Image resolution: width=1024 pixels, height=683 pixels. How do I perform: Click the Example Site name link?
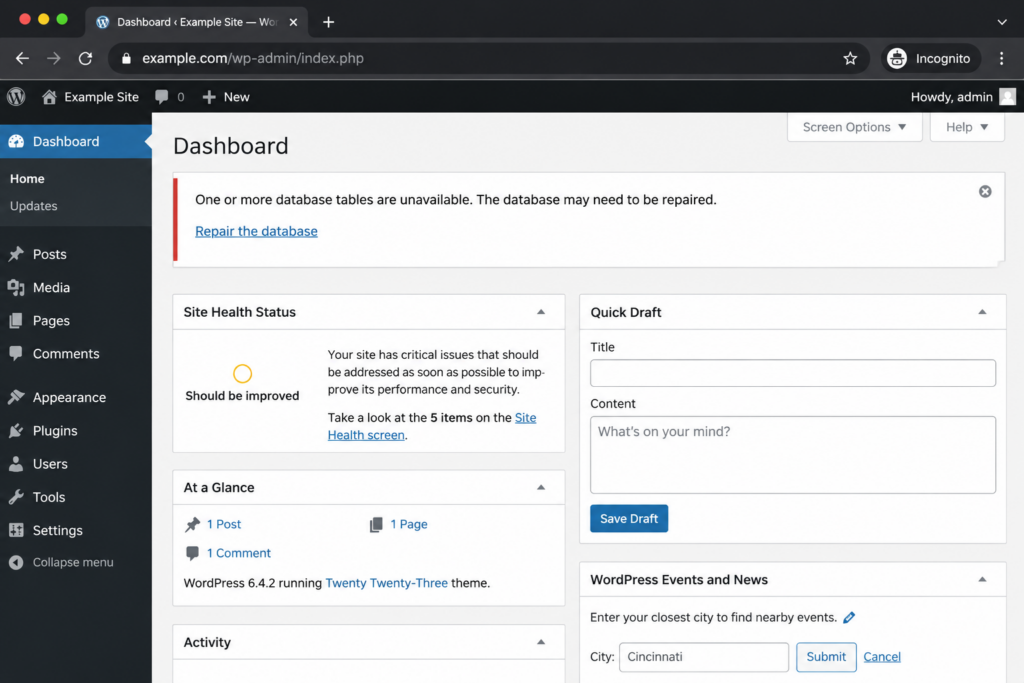pyautogui.click(x=101, y=97)
